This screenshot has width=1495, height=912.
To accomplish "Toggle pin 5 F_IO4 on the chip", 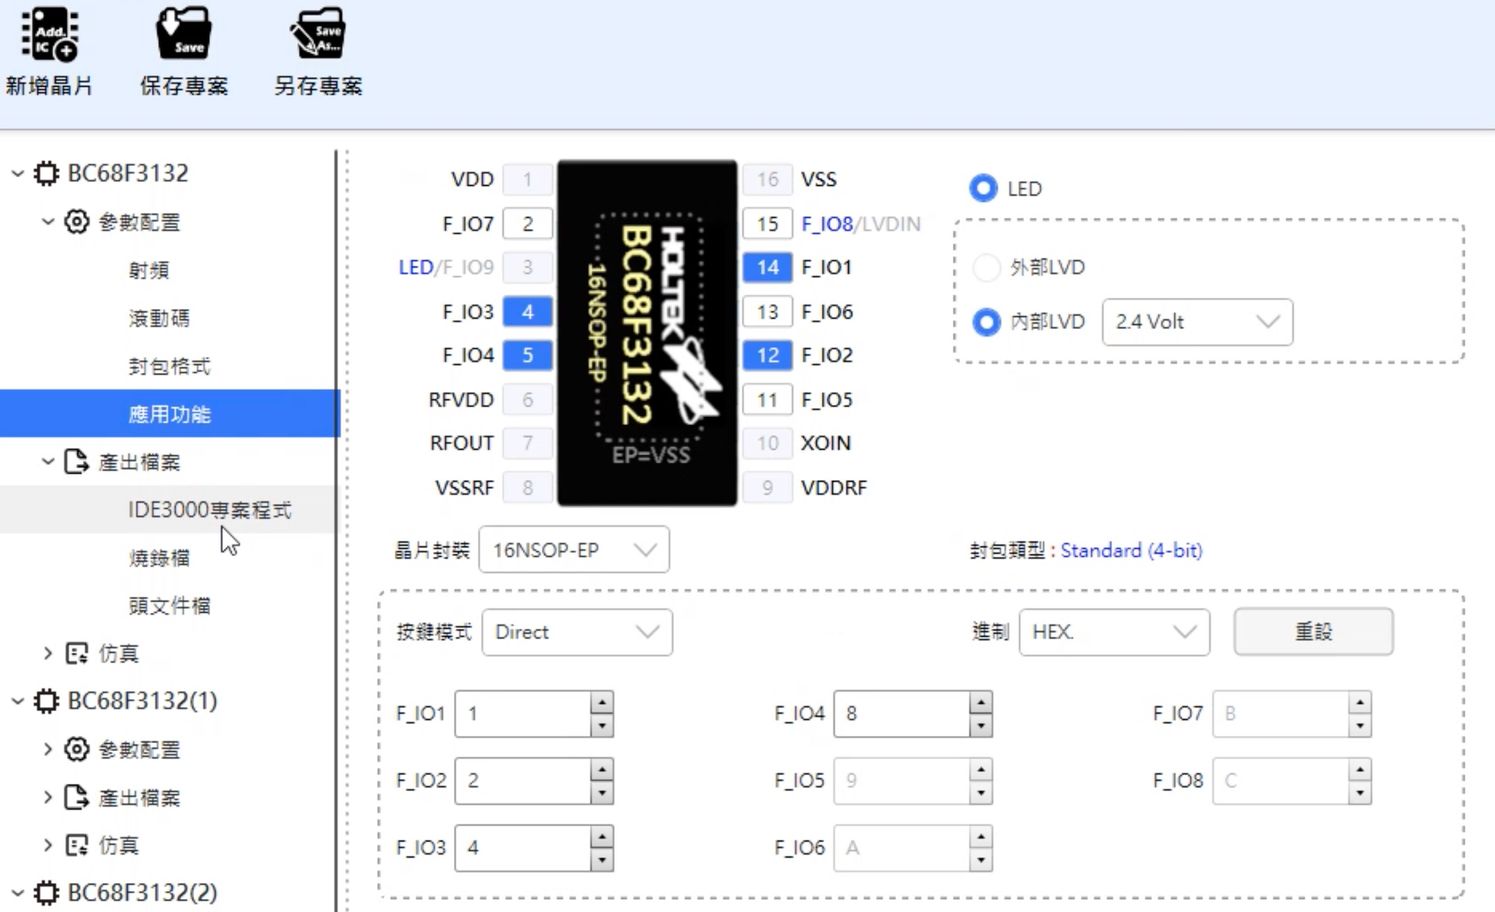I will (527, 355).
